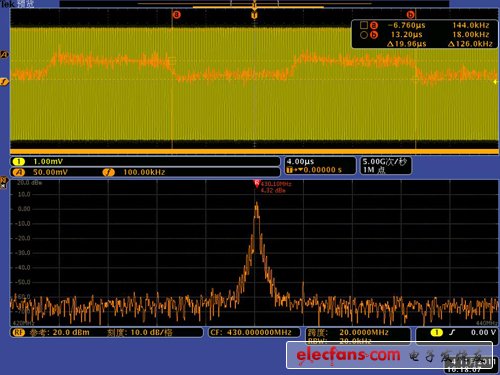
Task: Click cursor a marker at top
Action: point(176,15)
